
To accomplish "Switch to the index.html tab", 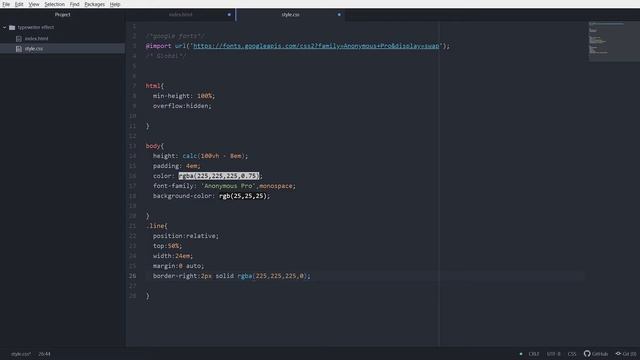I will [180, 15].
